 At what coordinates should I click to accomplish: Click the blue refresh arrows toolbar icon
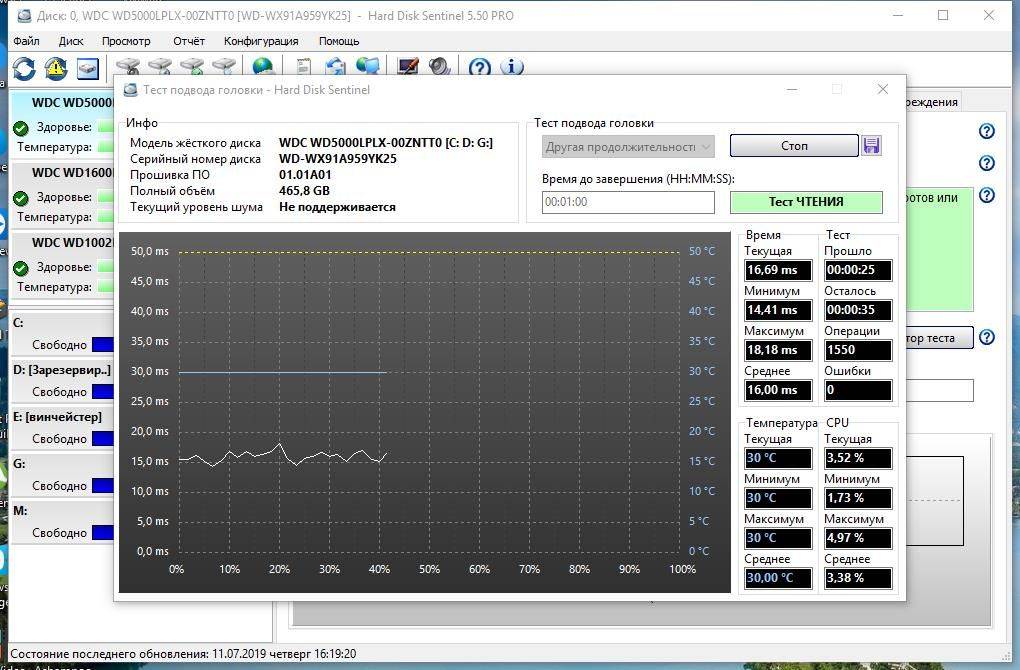(24, 68)
